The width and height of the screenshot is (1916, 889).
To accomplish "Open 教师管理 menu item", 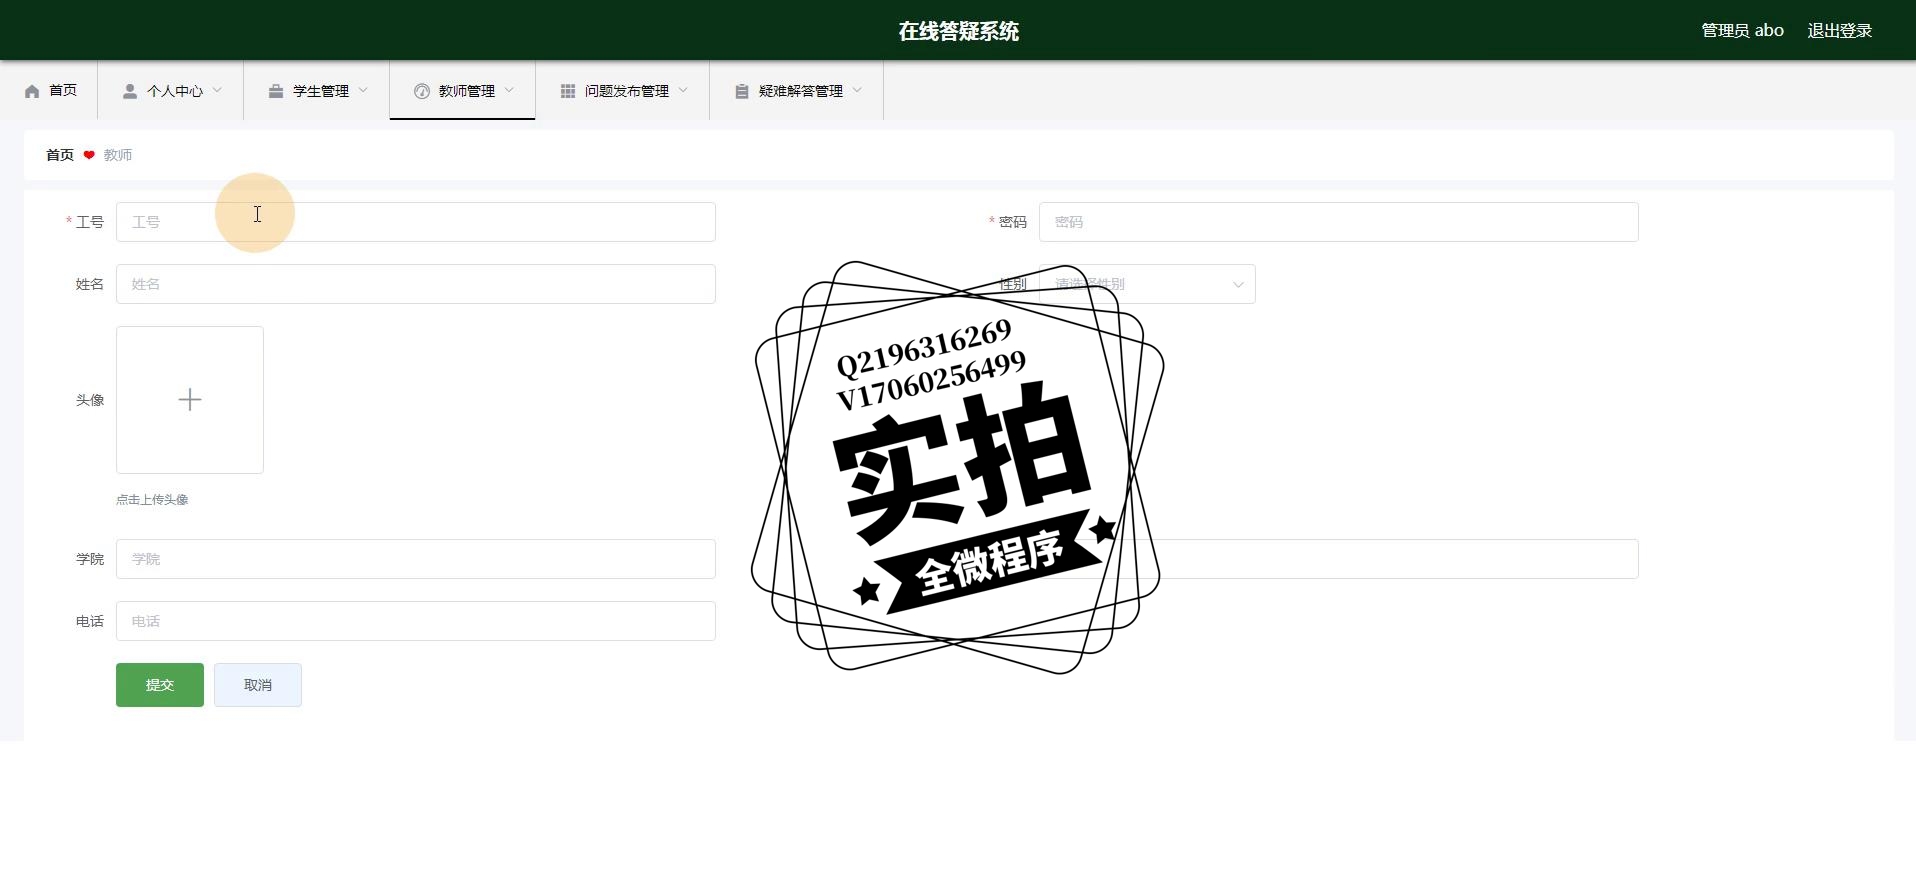I will (x=463, y=90).
